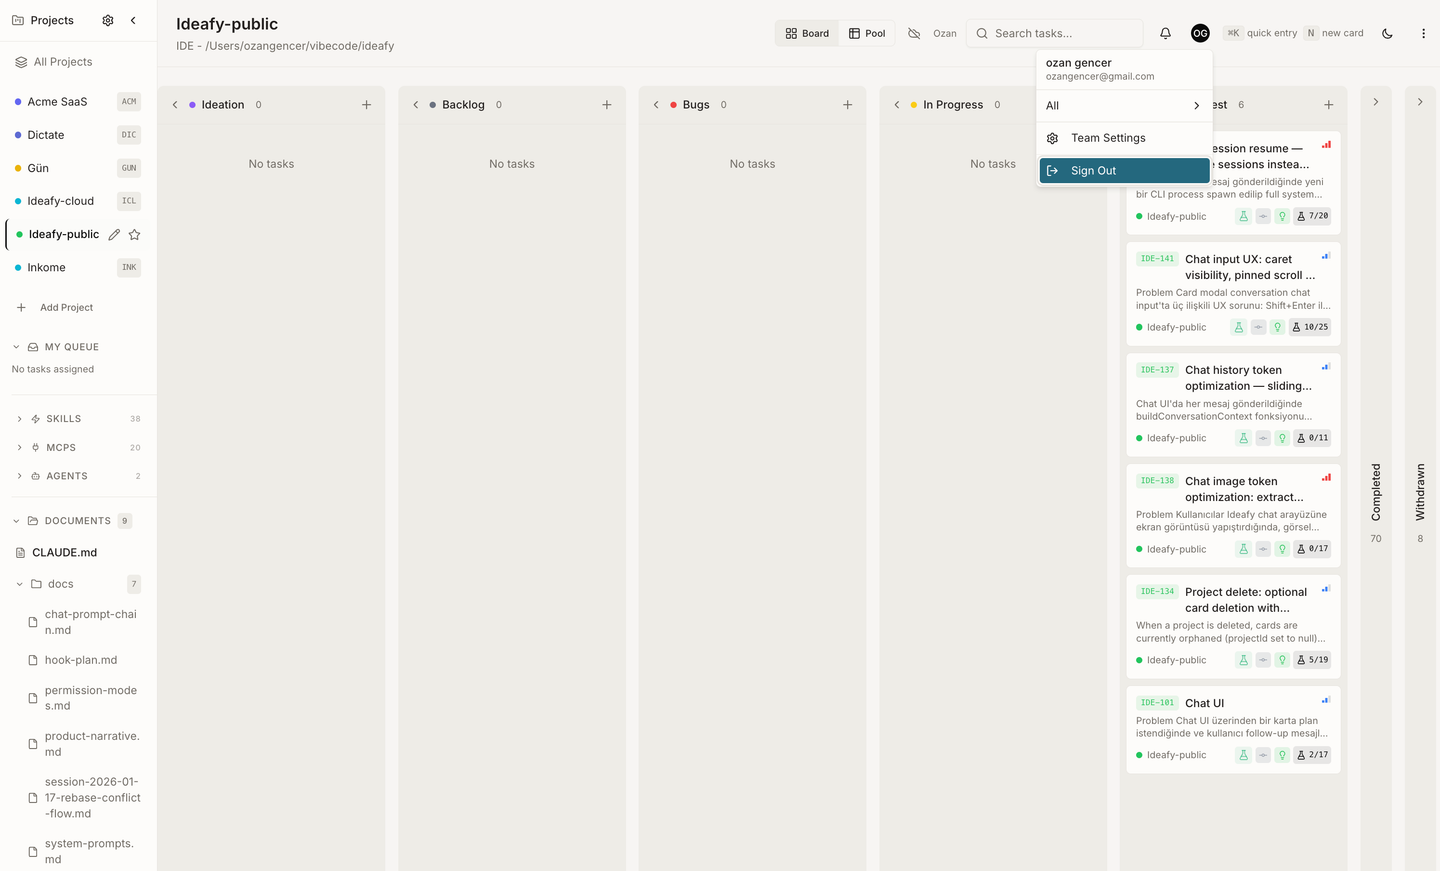The width and height of the screenshot is (1440, 871).
Task: Open the Gün project
Action: [78, 168]
